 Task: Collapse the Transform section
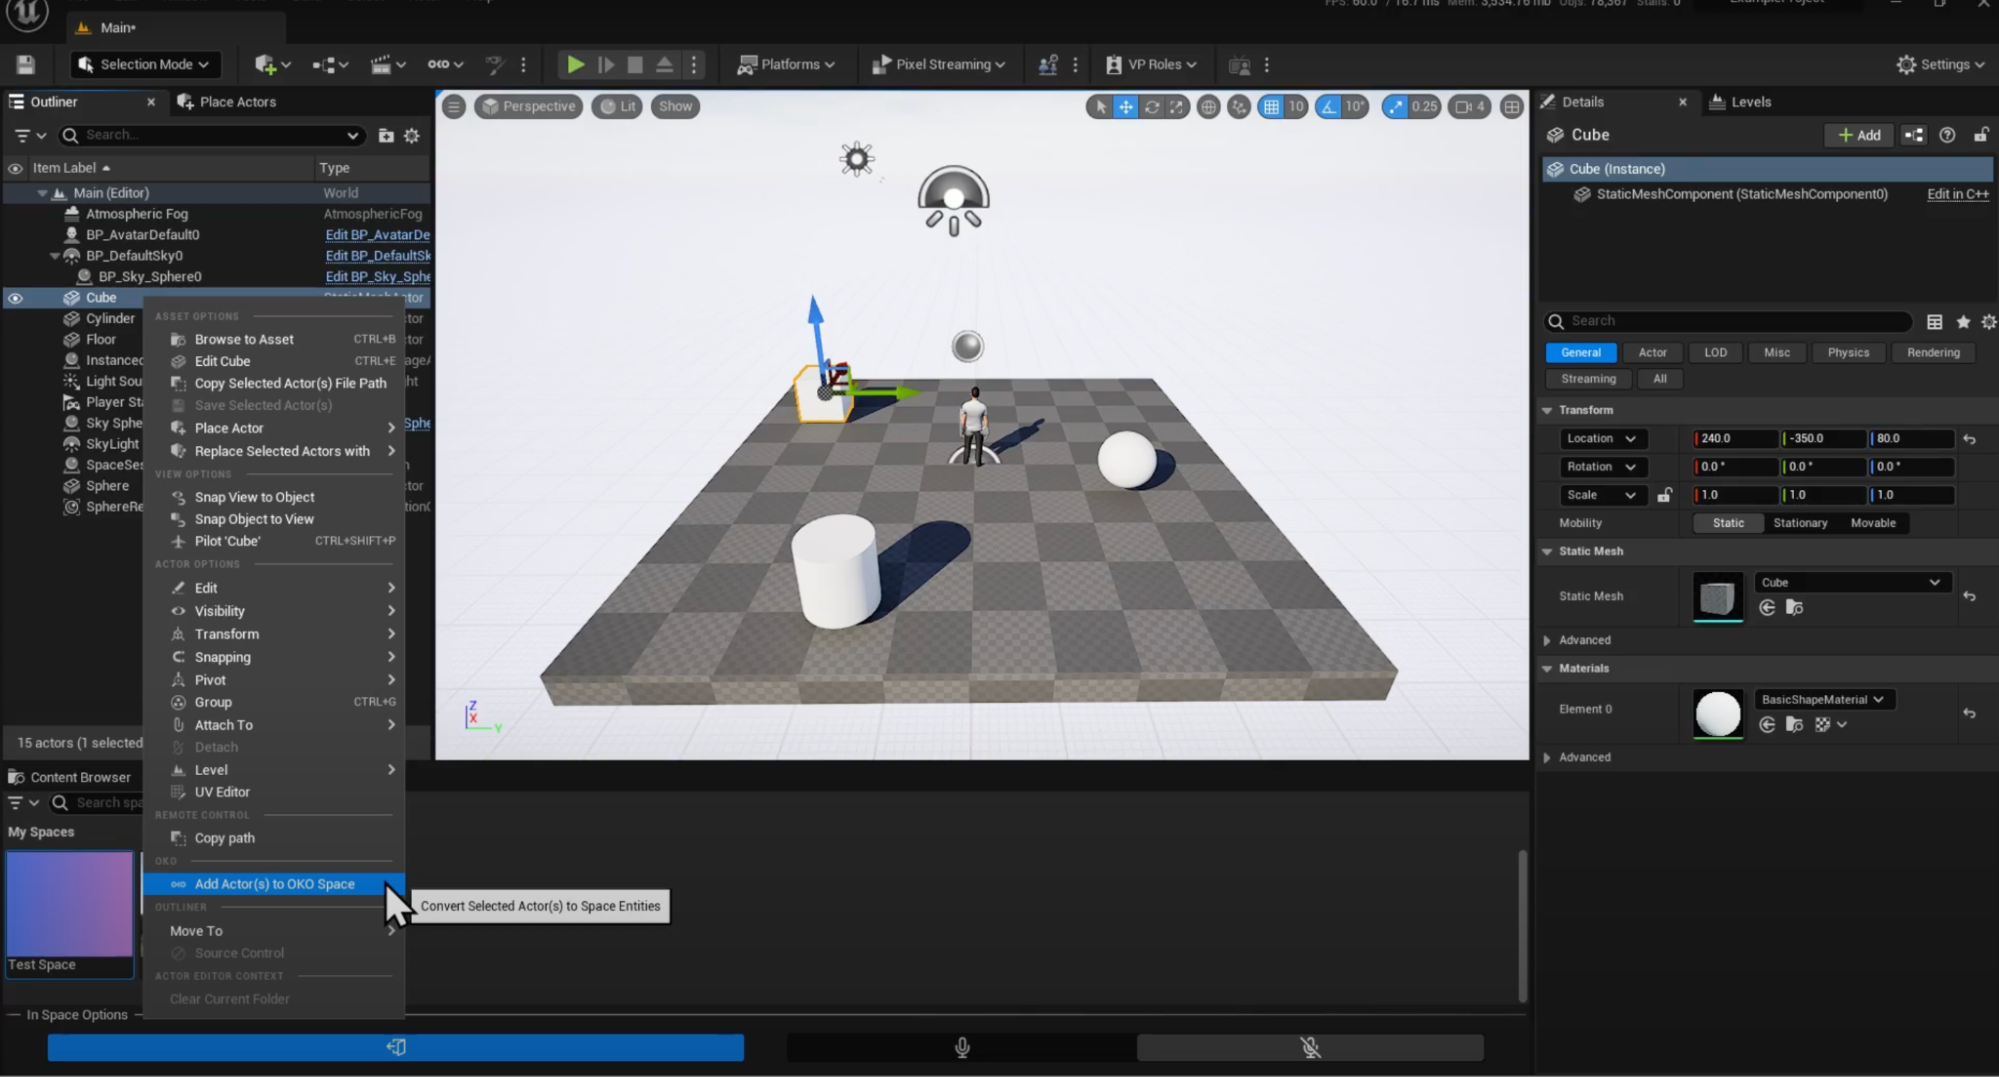tap(1547, 410)
